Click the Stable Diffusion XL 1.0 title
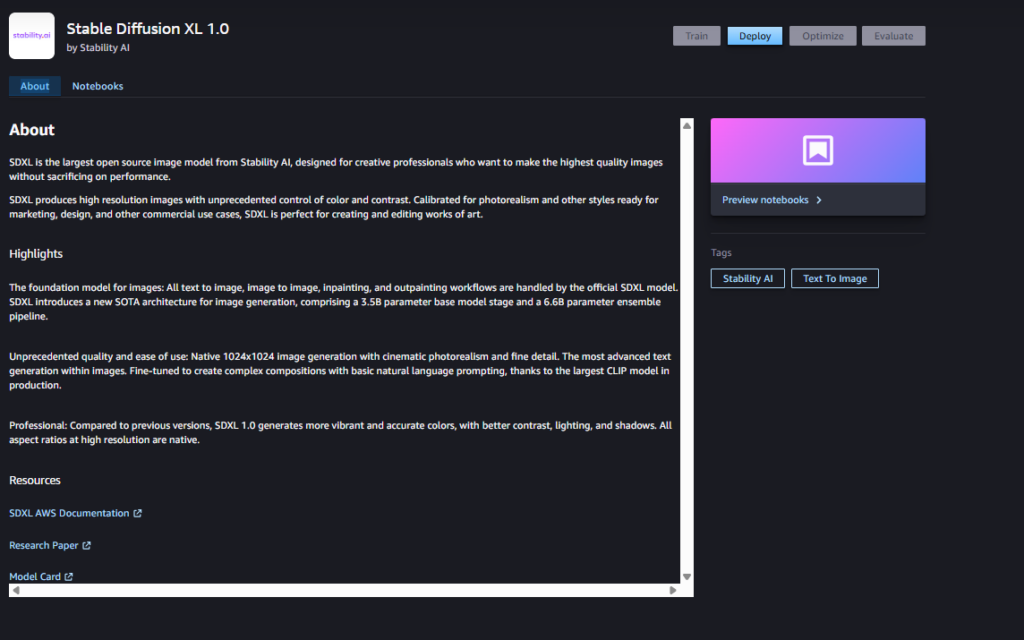Screen dimensions: 1024x640 point(148,29)
